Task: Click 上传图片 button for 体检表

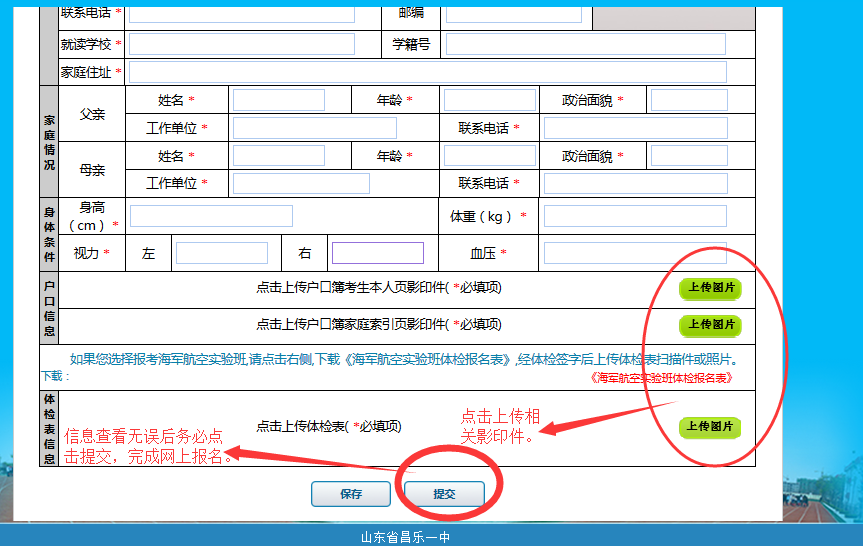Action: pos(710,427)
